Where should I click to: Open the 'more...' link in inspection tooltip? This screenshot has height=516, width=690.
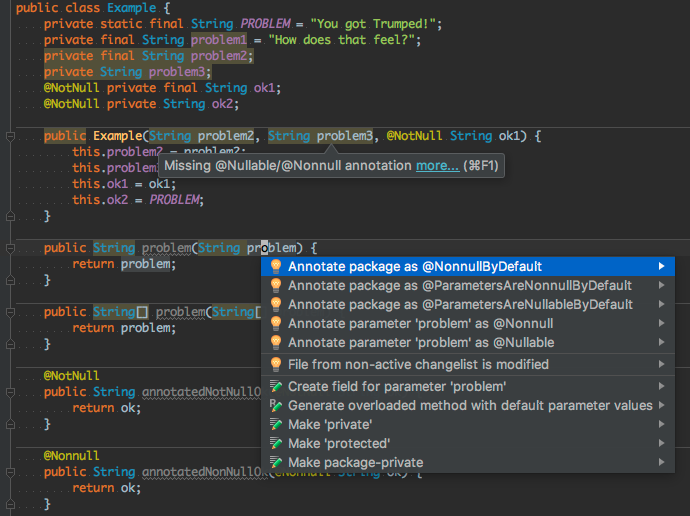tap(437, 166)
